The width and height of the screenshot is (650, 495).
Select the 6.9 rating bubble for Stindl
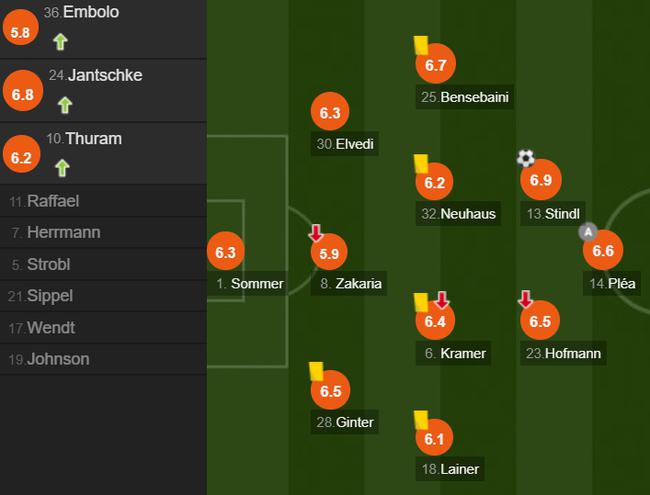[x=541, y=180]
